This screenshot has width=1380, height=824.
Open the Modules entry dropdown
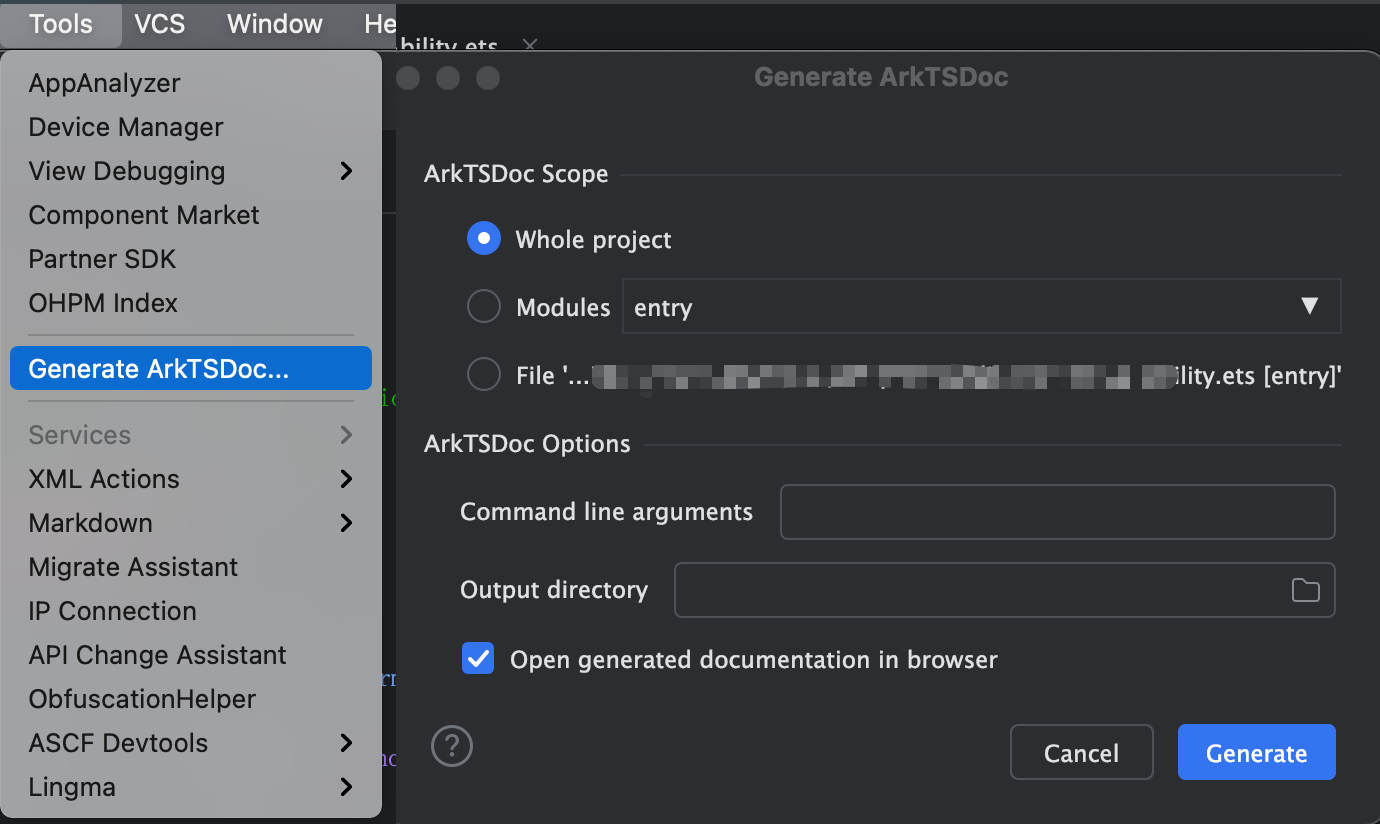(981, 306)
